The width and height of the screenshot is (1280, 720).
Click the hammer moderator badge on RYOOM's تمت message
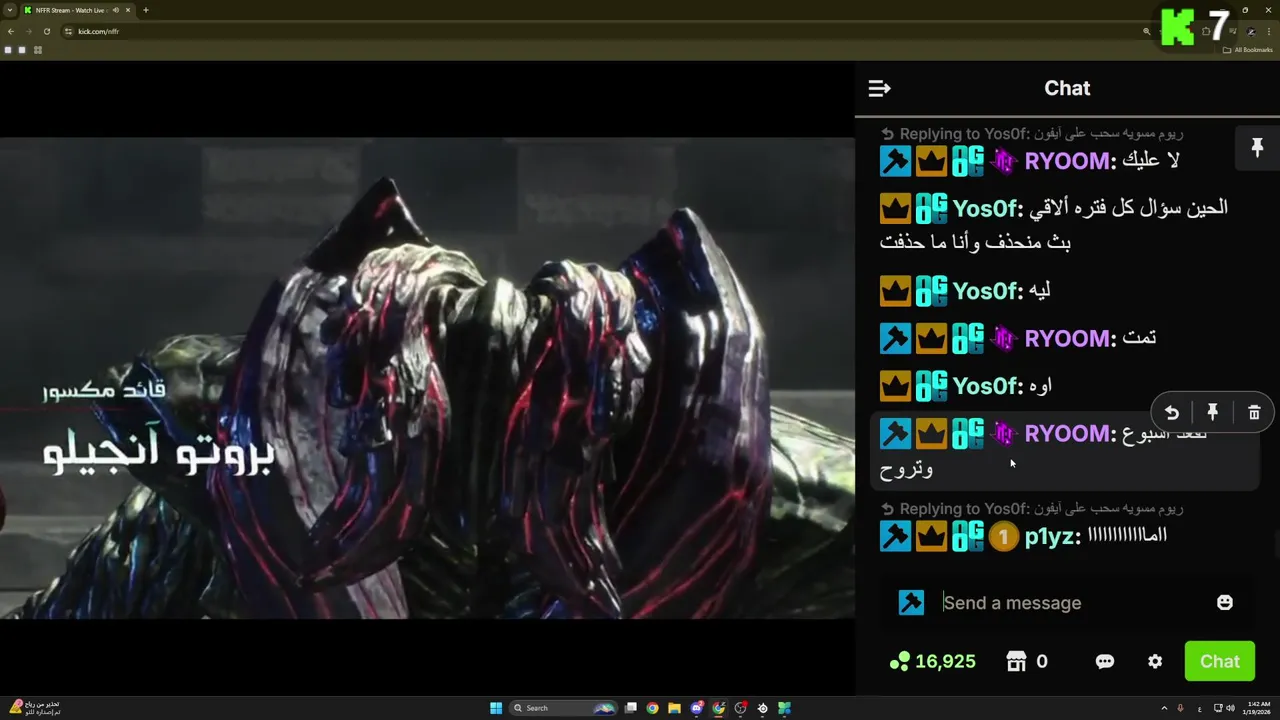[x=895, y=338]
